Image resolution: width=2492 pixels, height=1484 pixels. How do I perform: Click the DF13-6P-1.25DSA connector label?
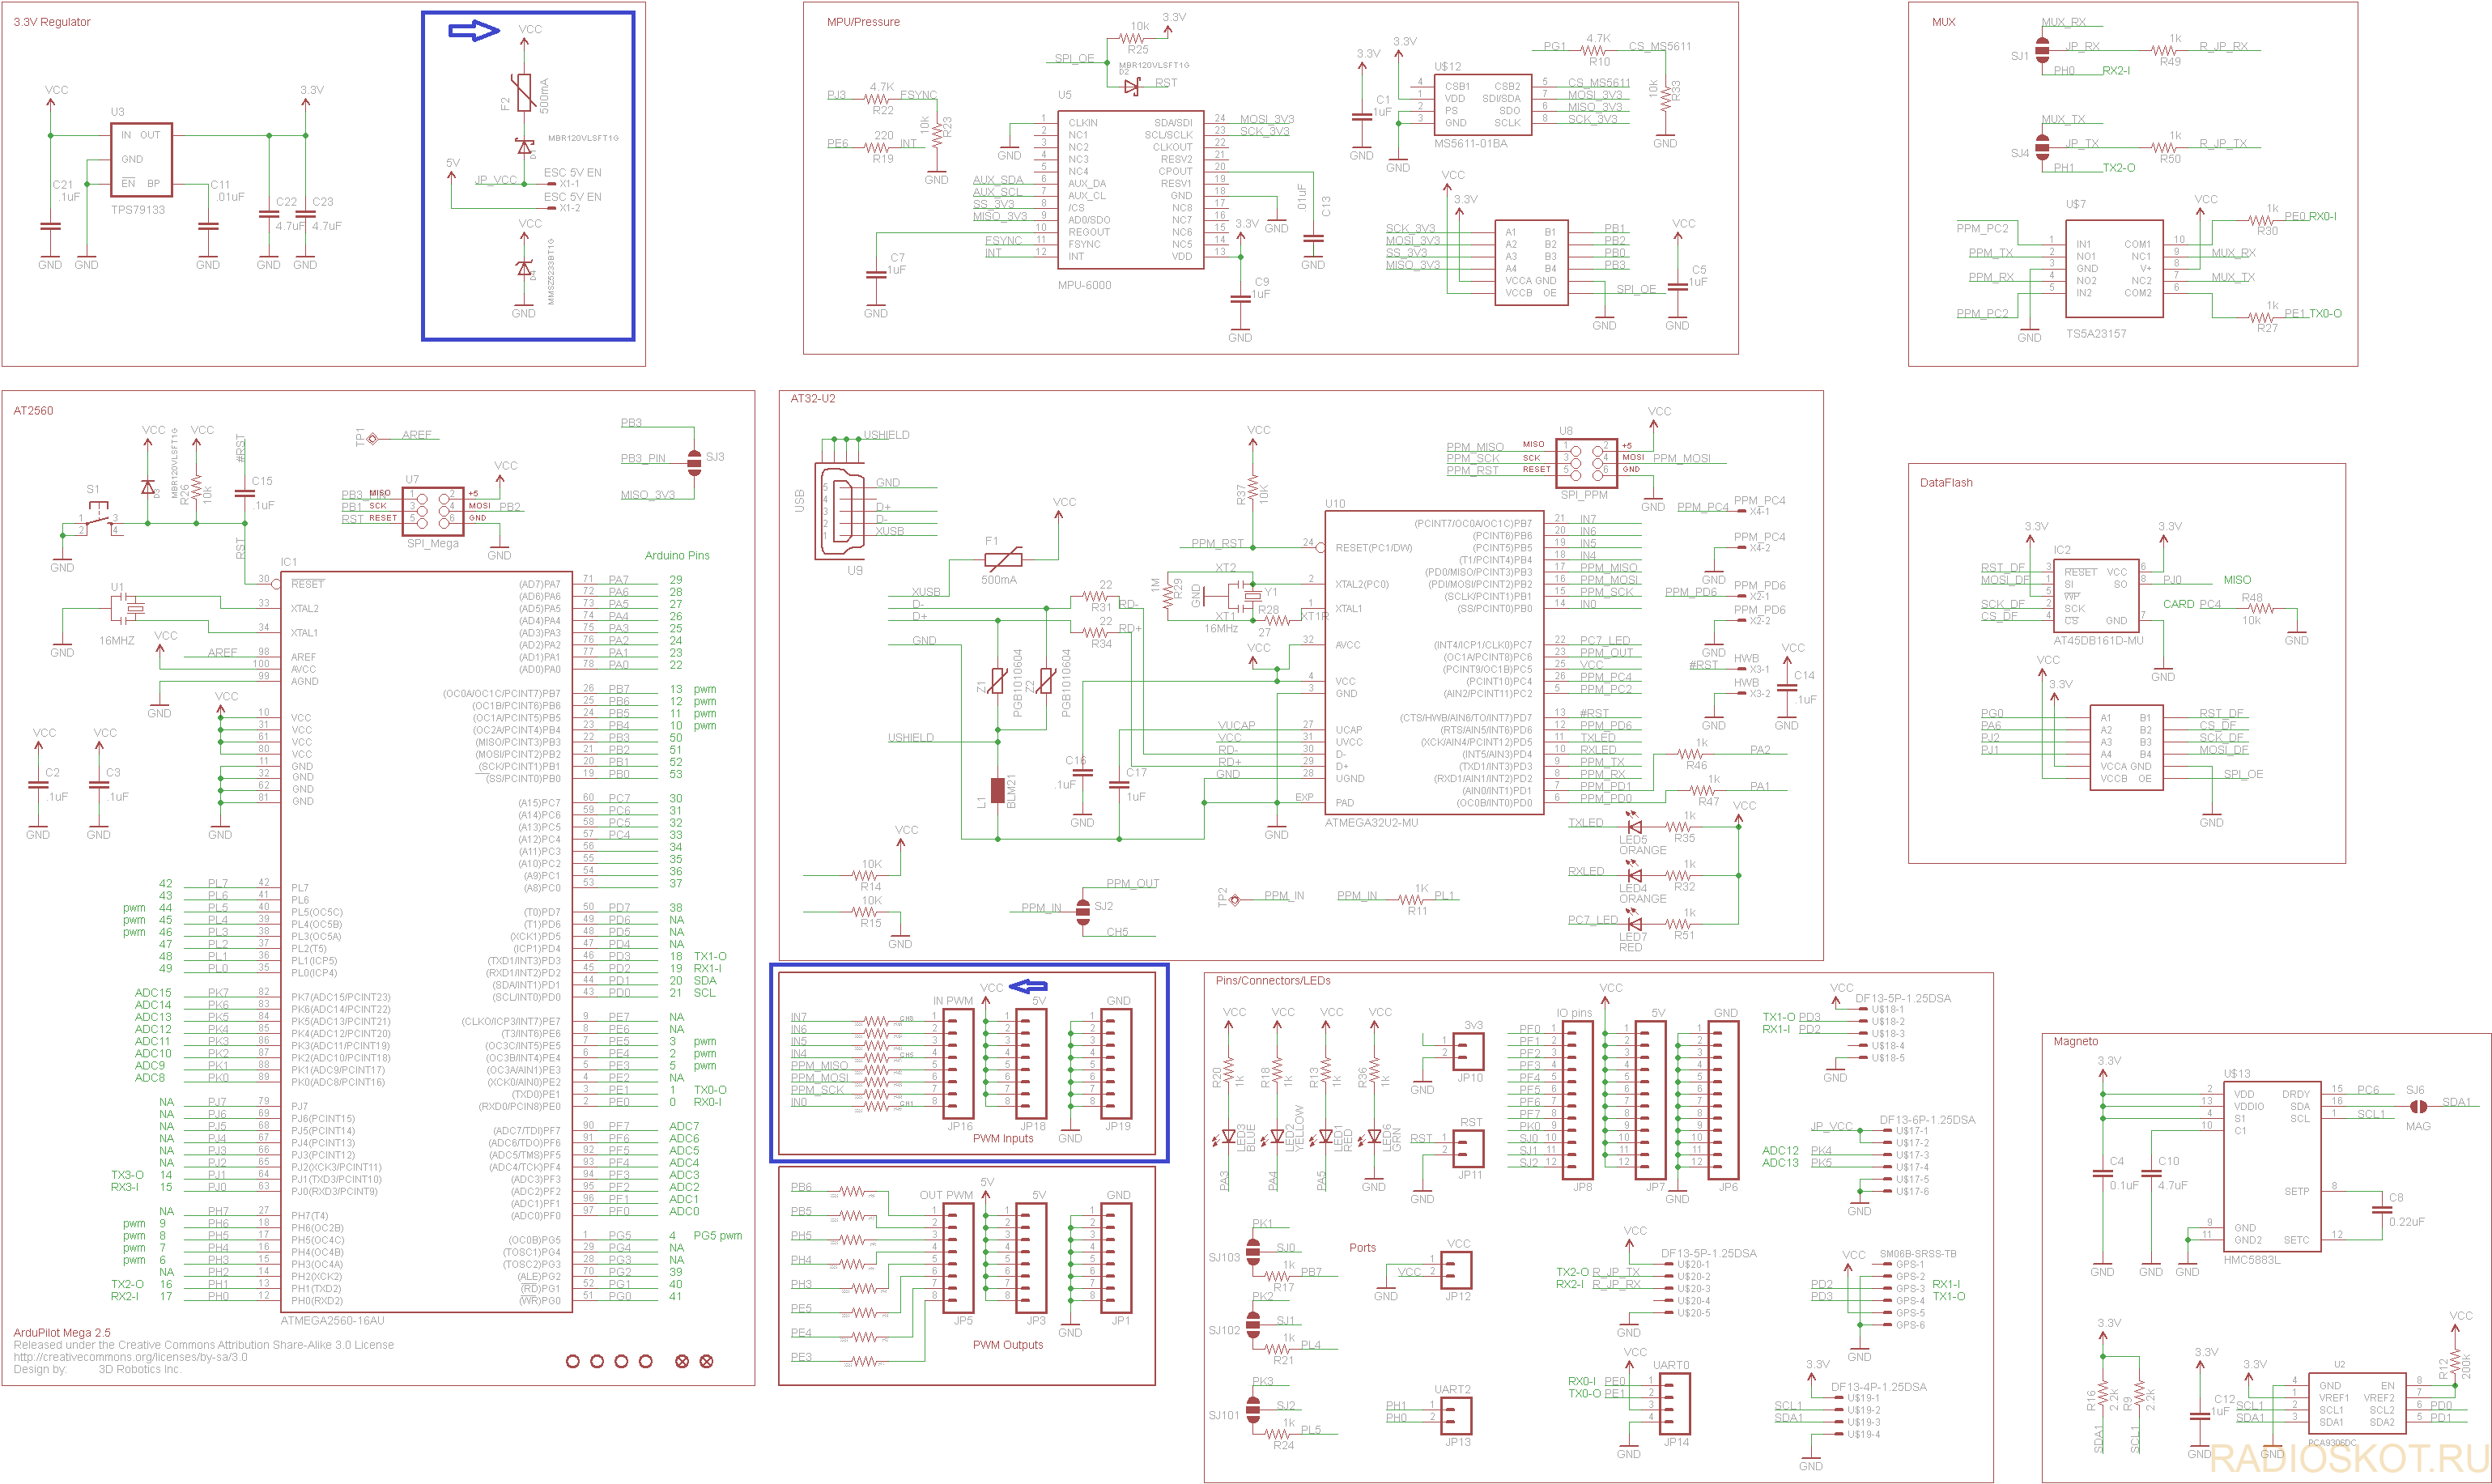coord(1927,1120)
